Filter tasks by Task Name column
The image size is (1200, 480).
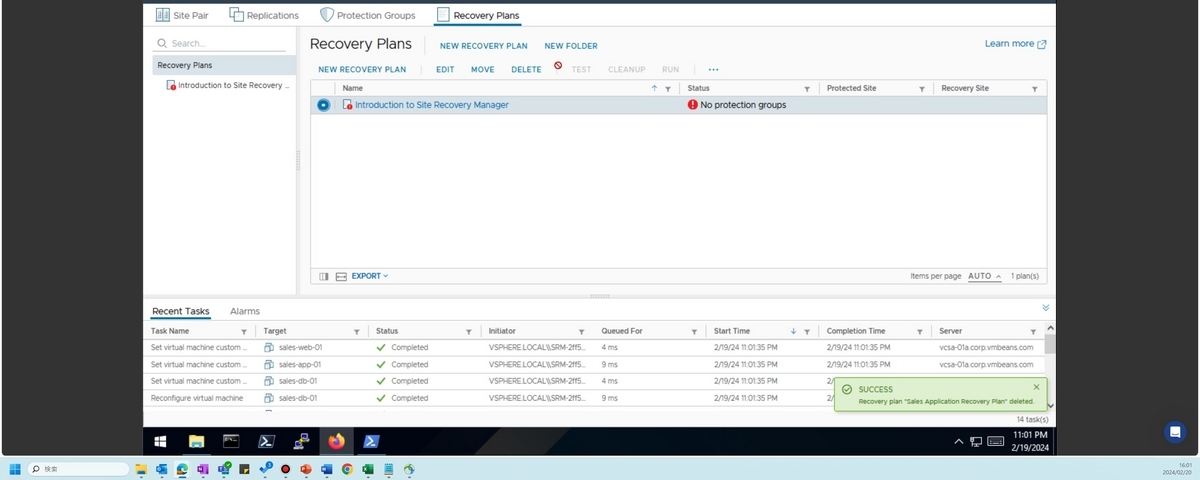point(244,331)
